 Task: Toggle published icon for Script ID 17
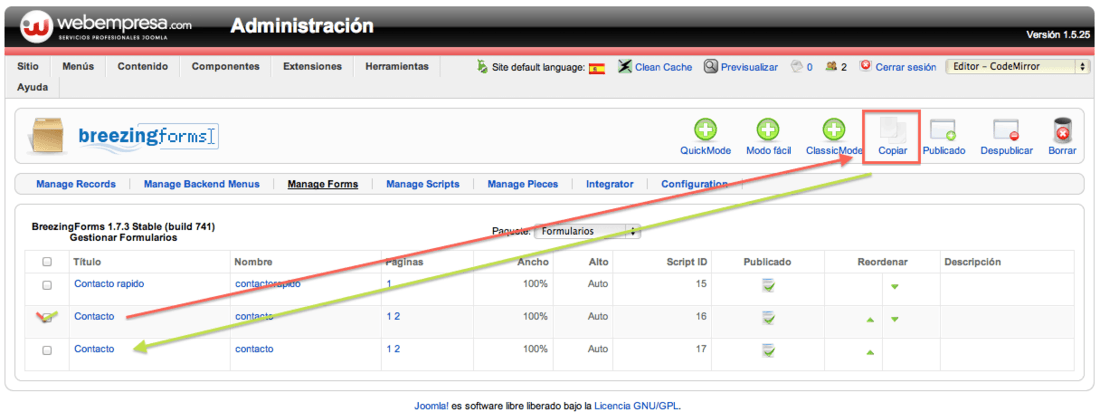[768, 349]
